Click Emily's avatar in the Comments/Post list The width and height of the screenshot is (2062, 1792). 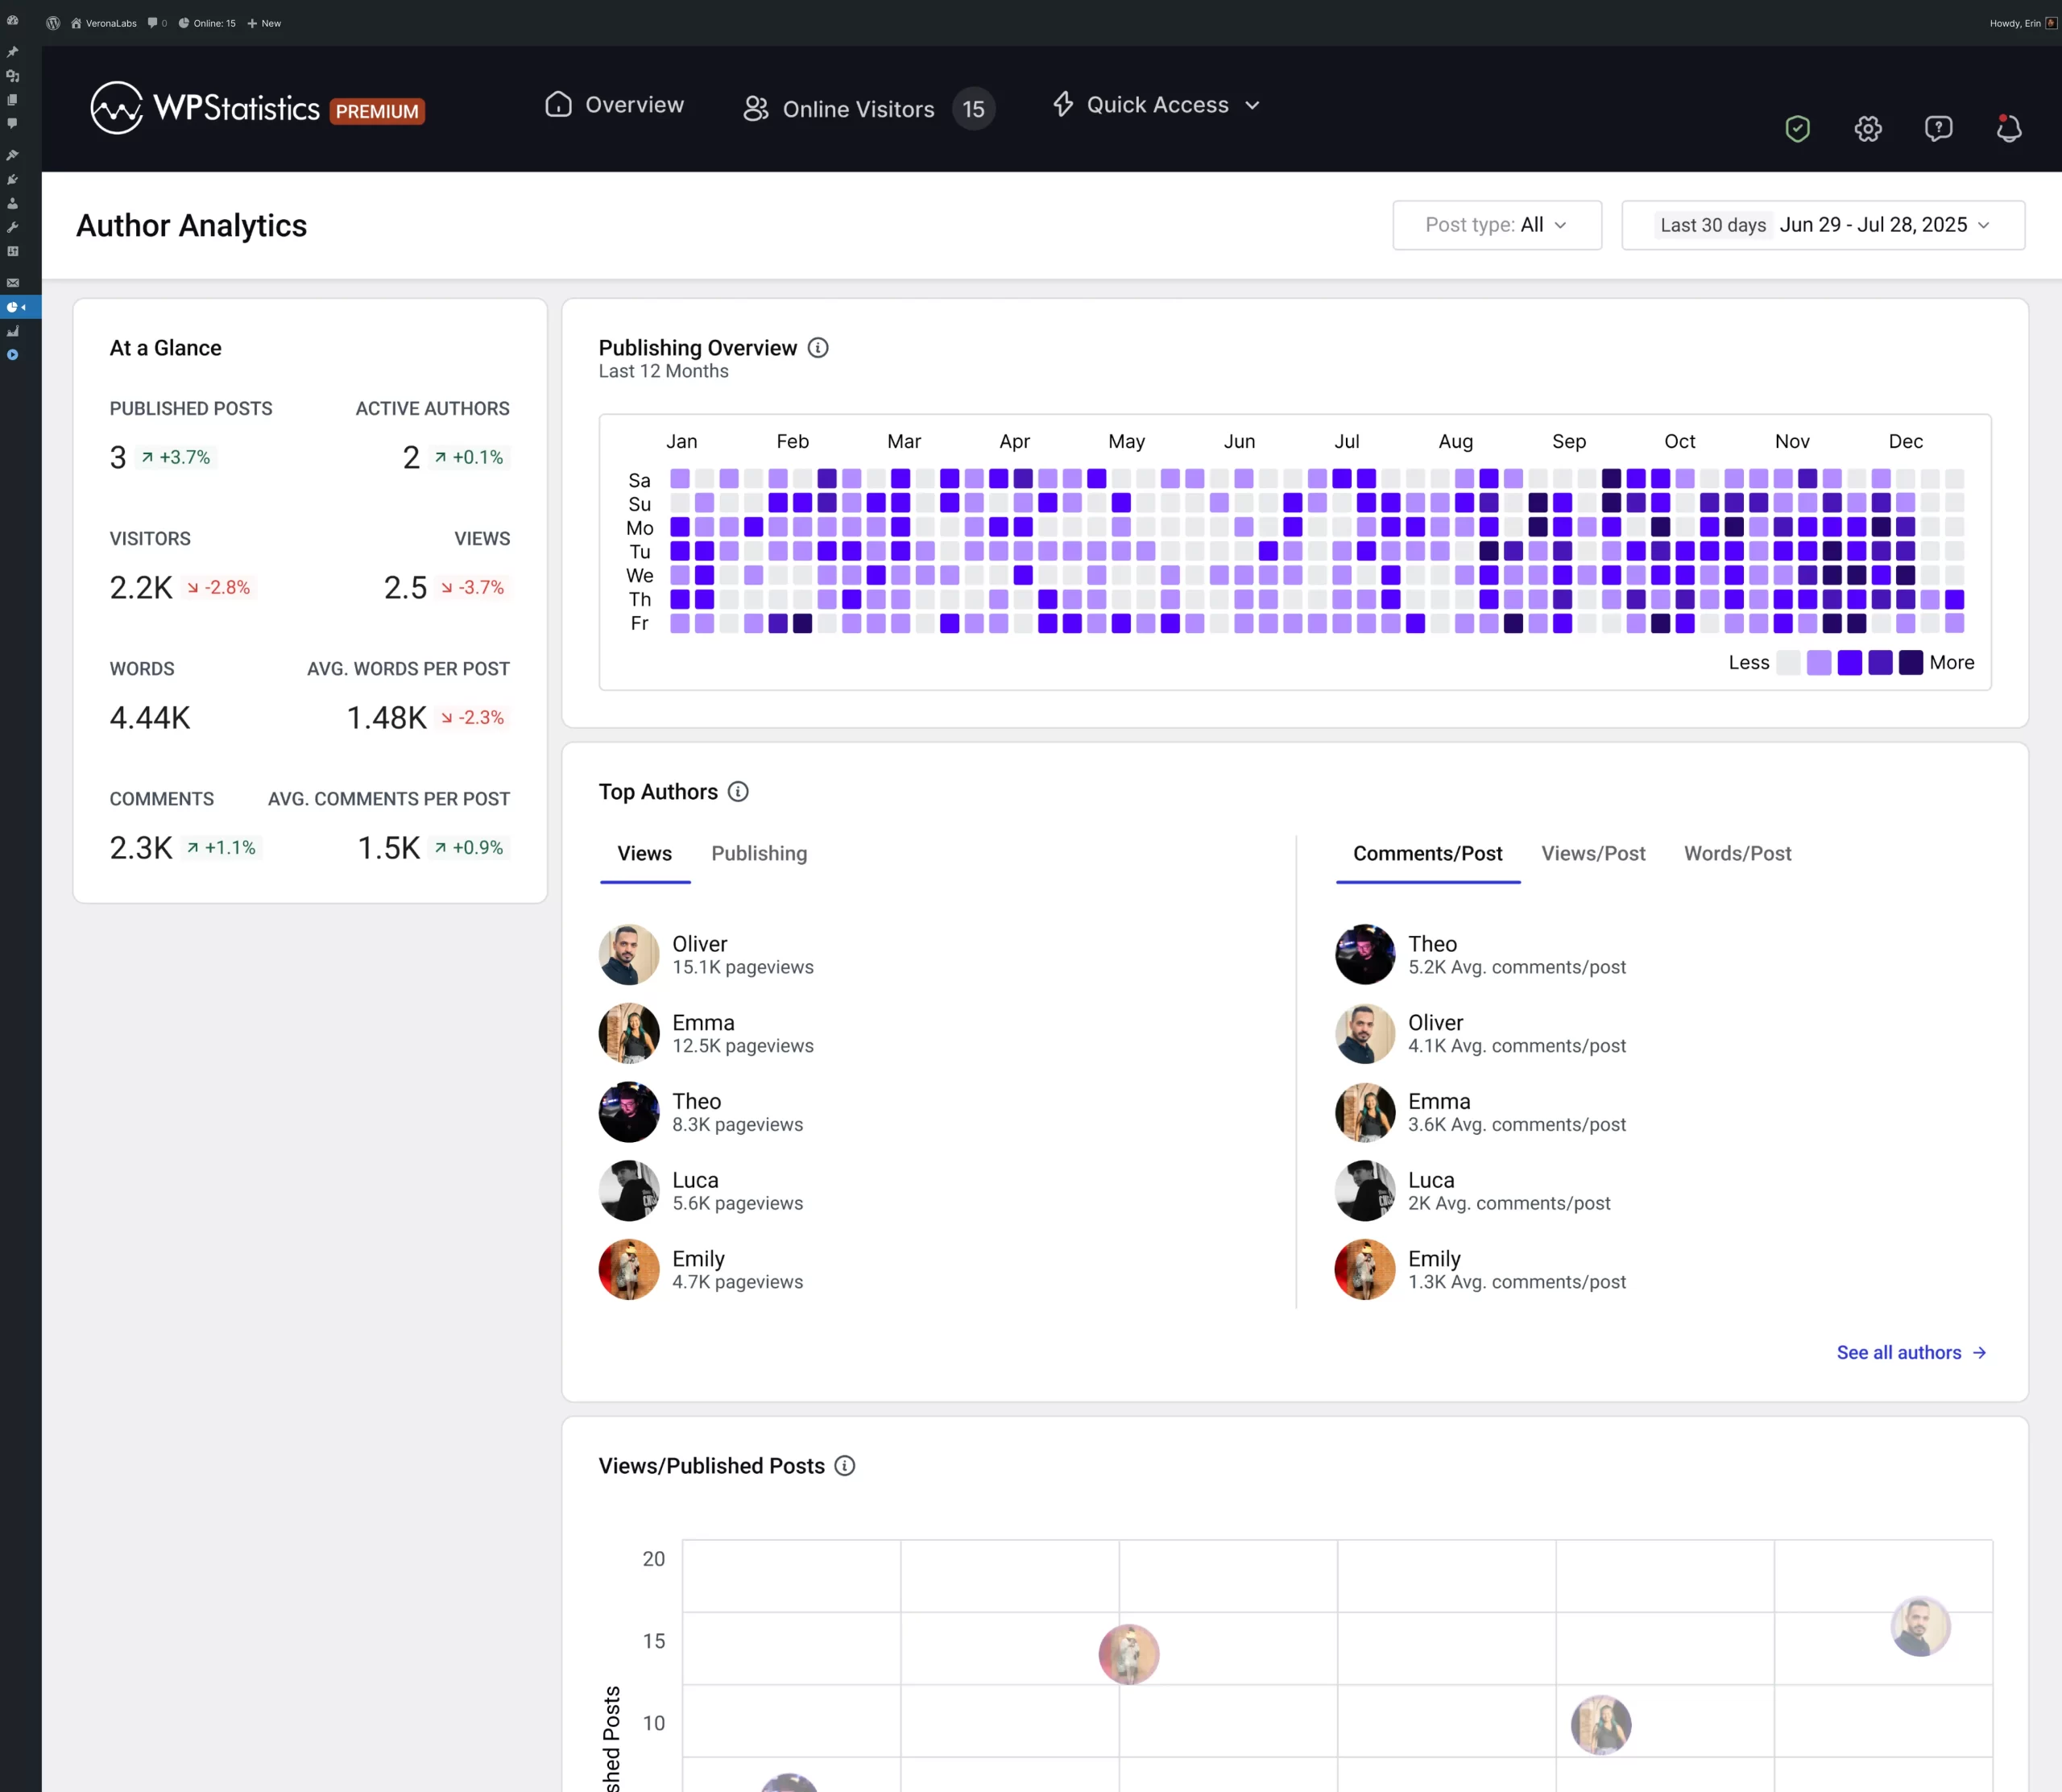click(1365, 1270)
